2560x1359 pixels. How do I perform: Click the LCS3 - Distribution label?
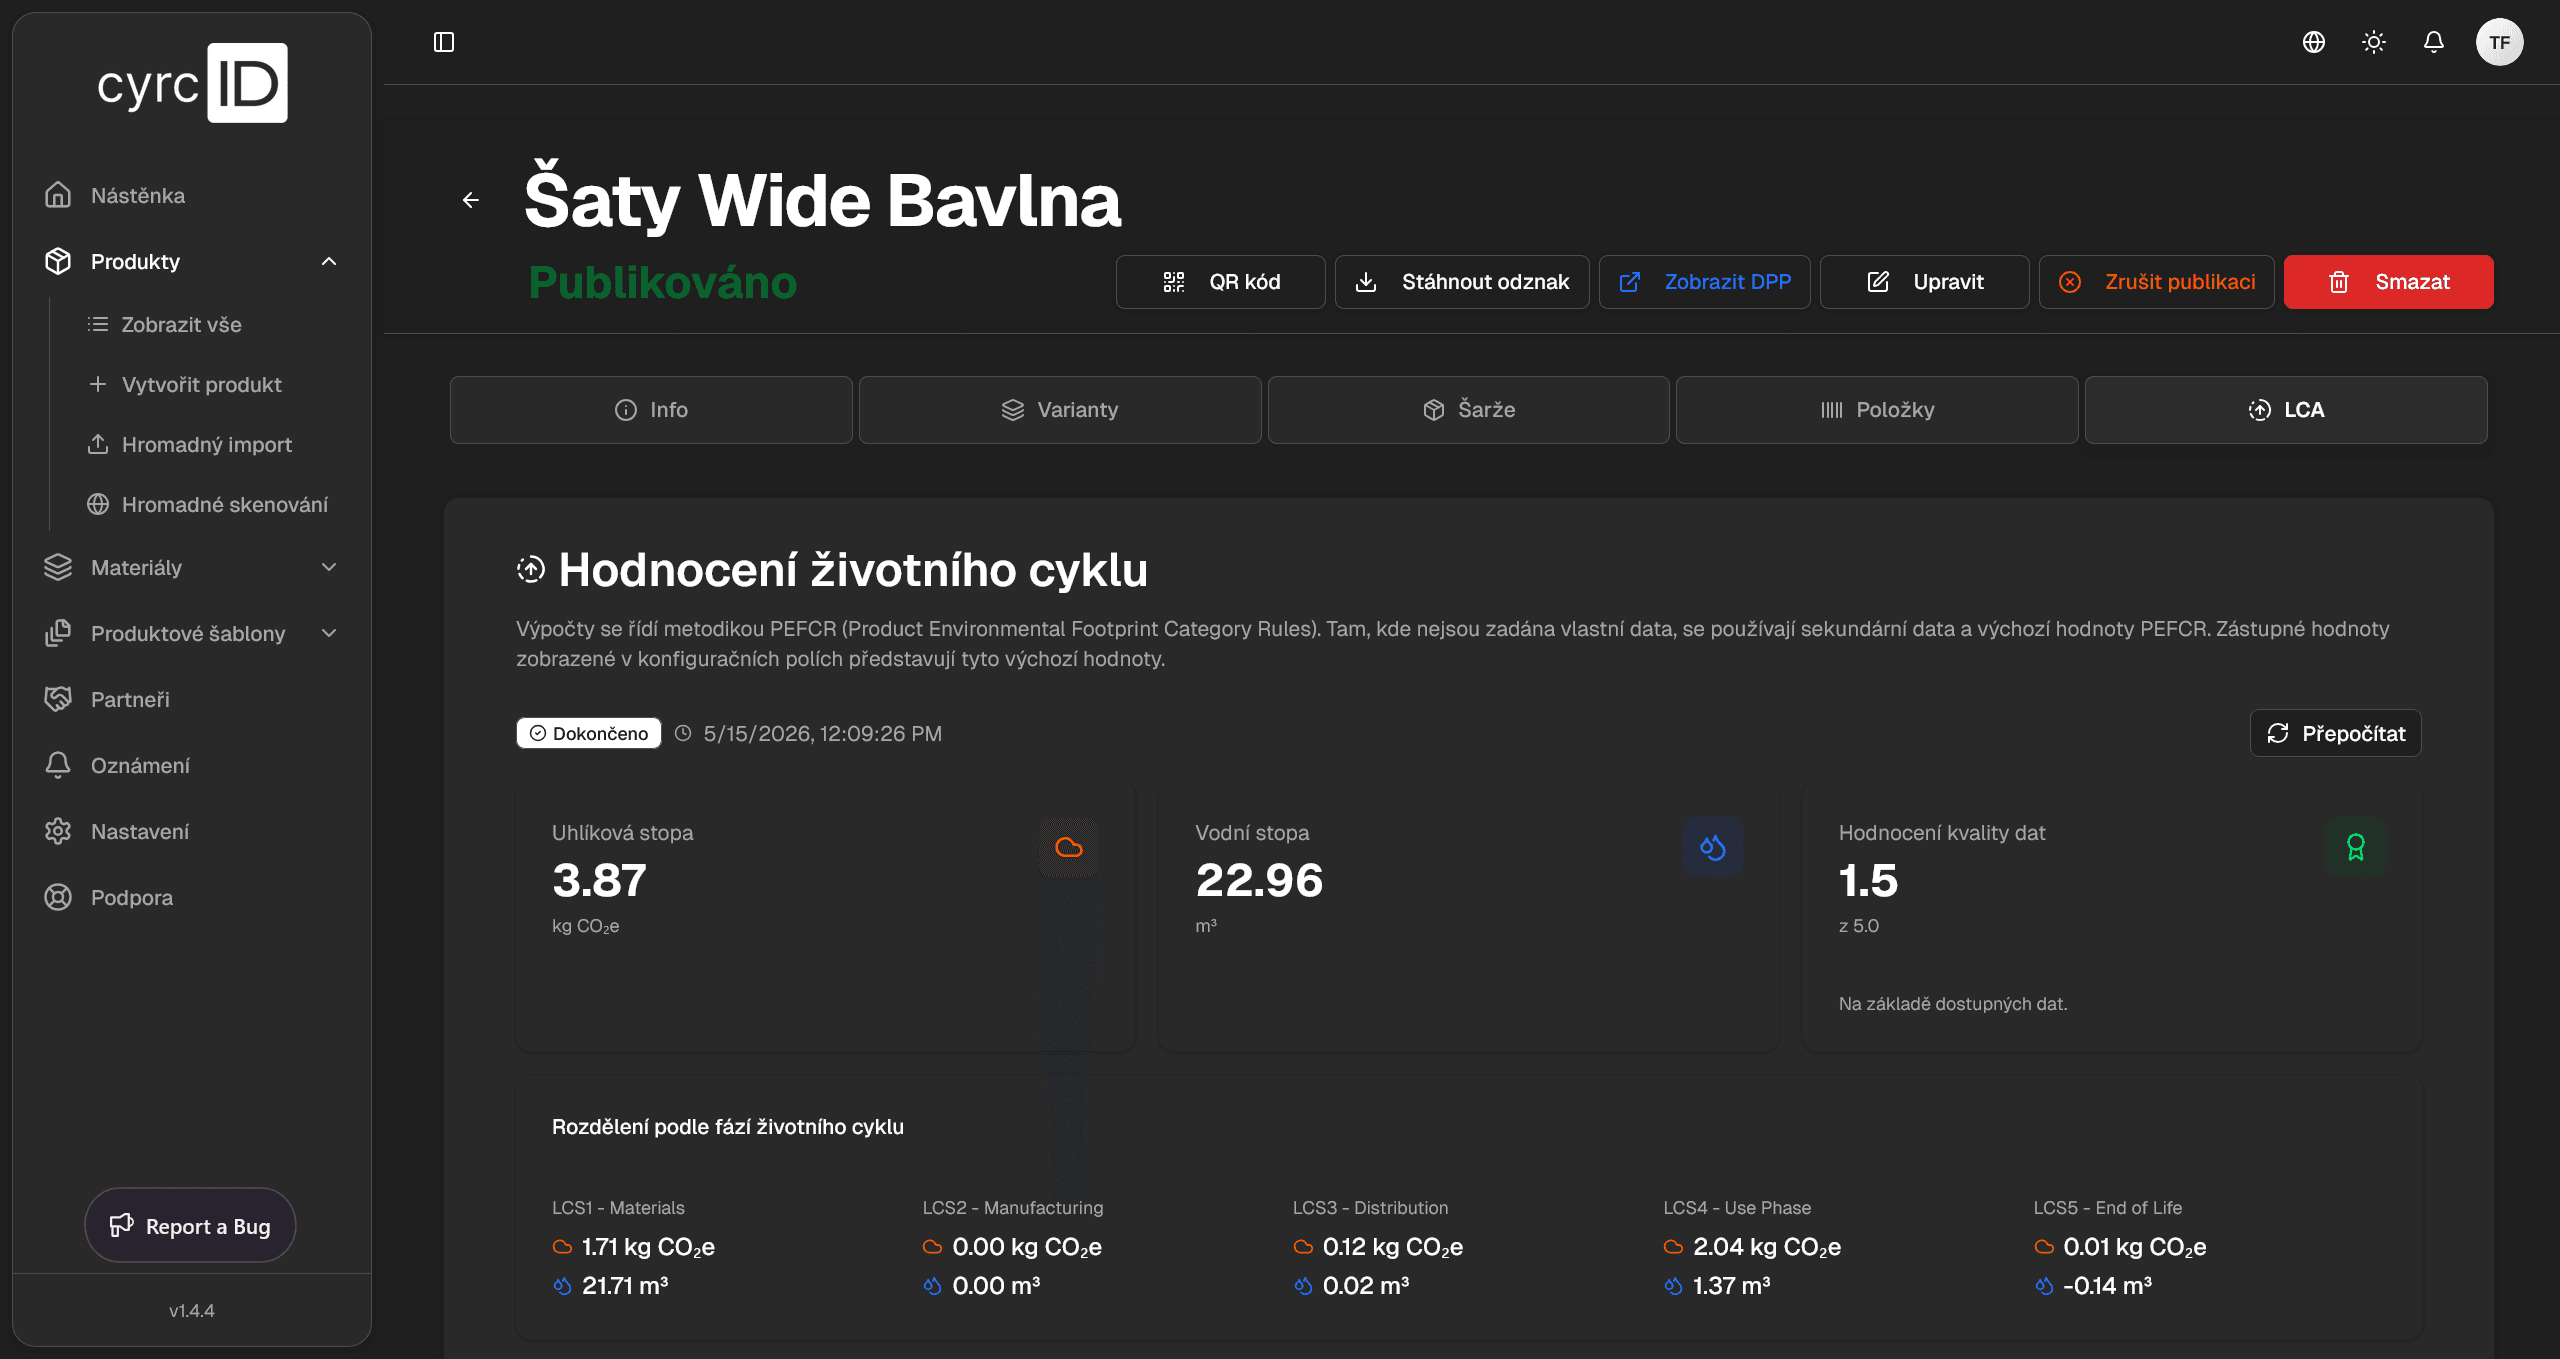click(x=1370, y=1208)
